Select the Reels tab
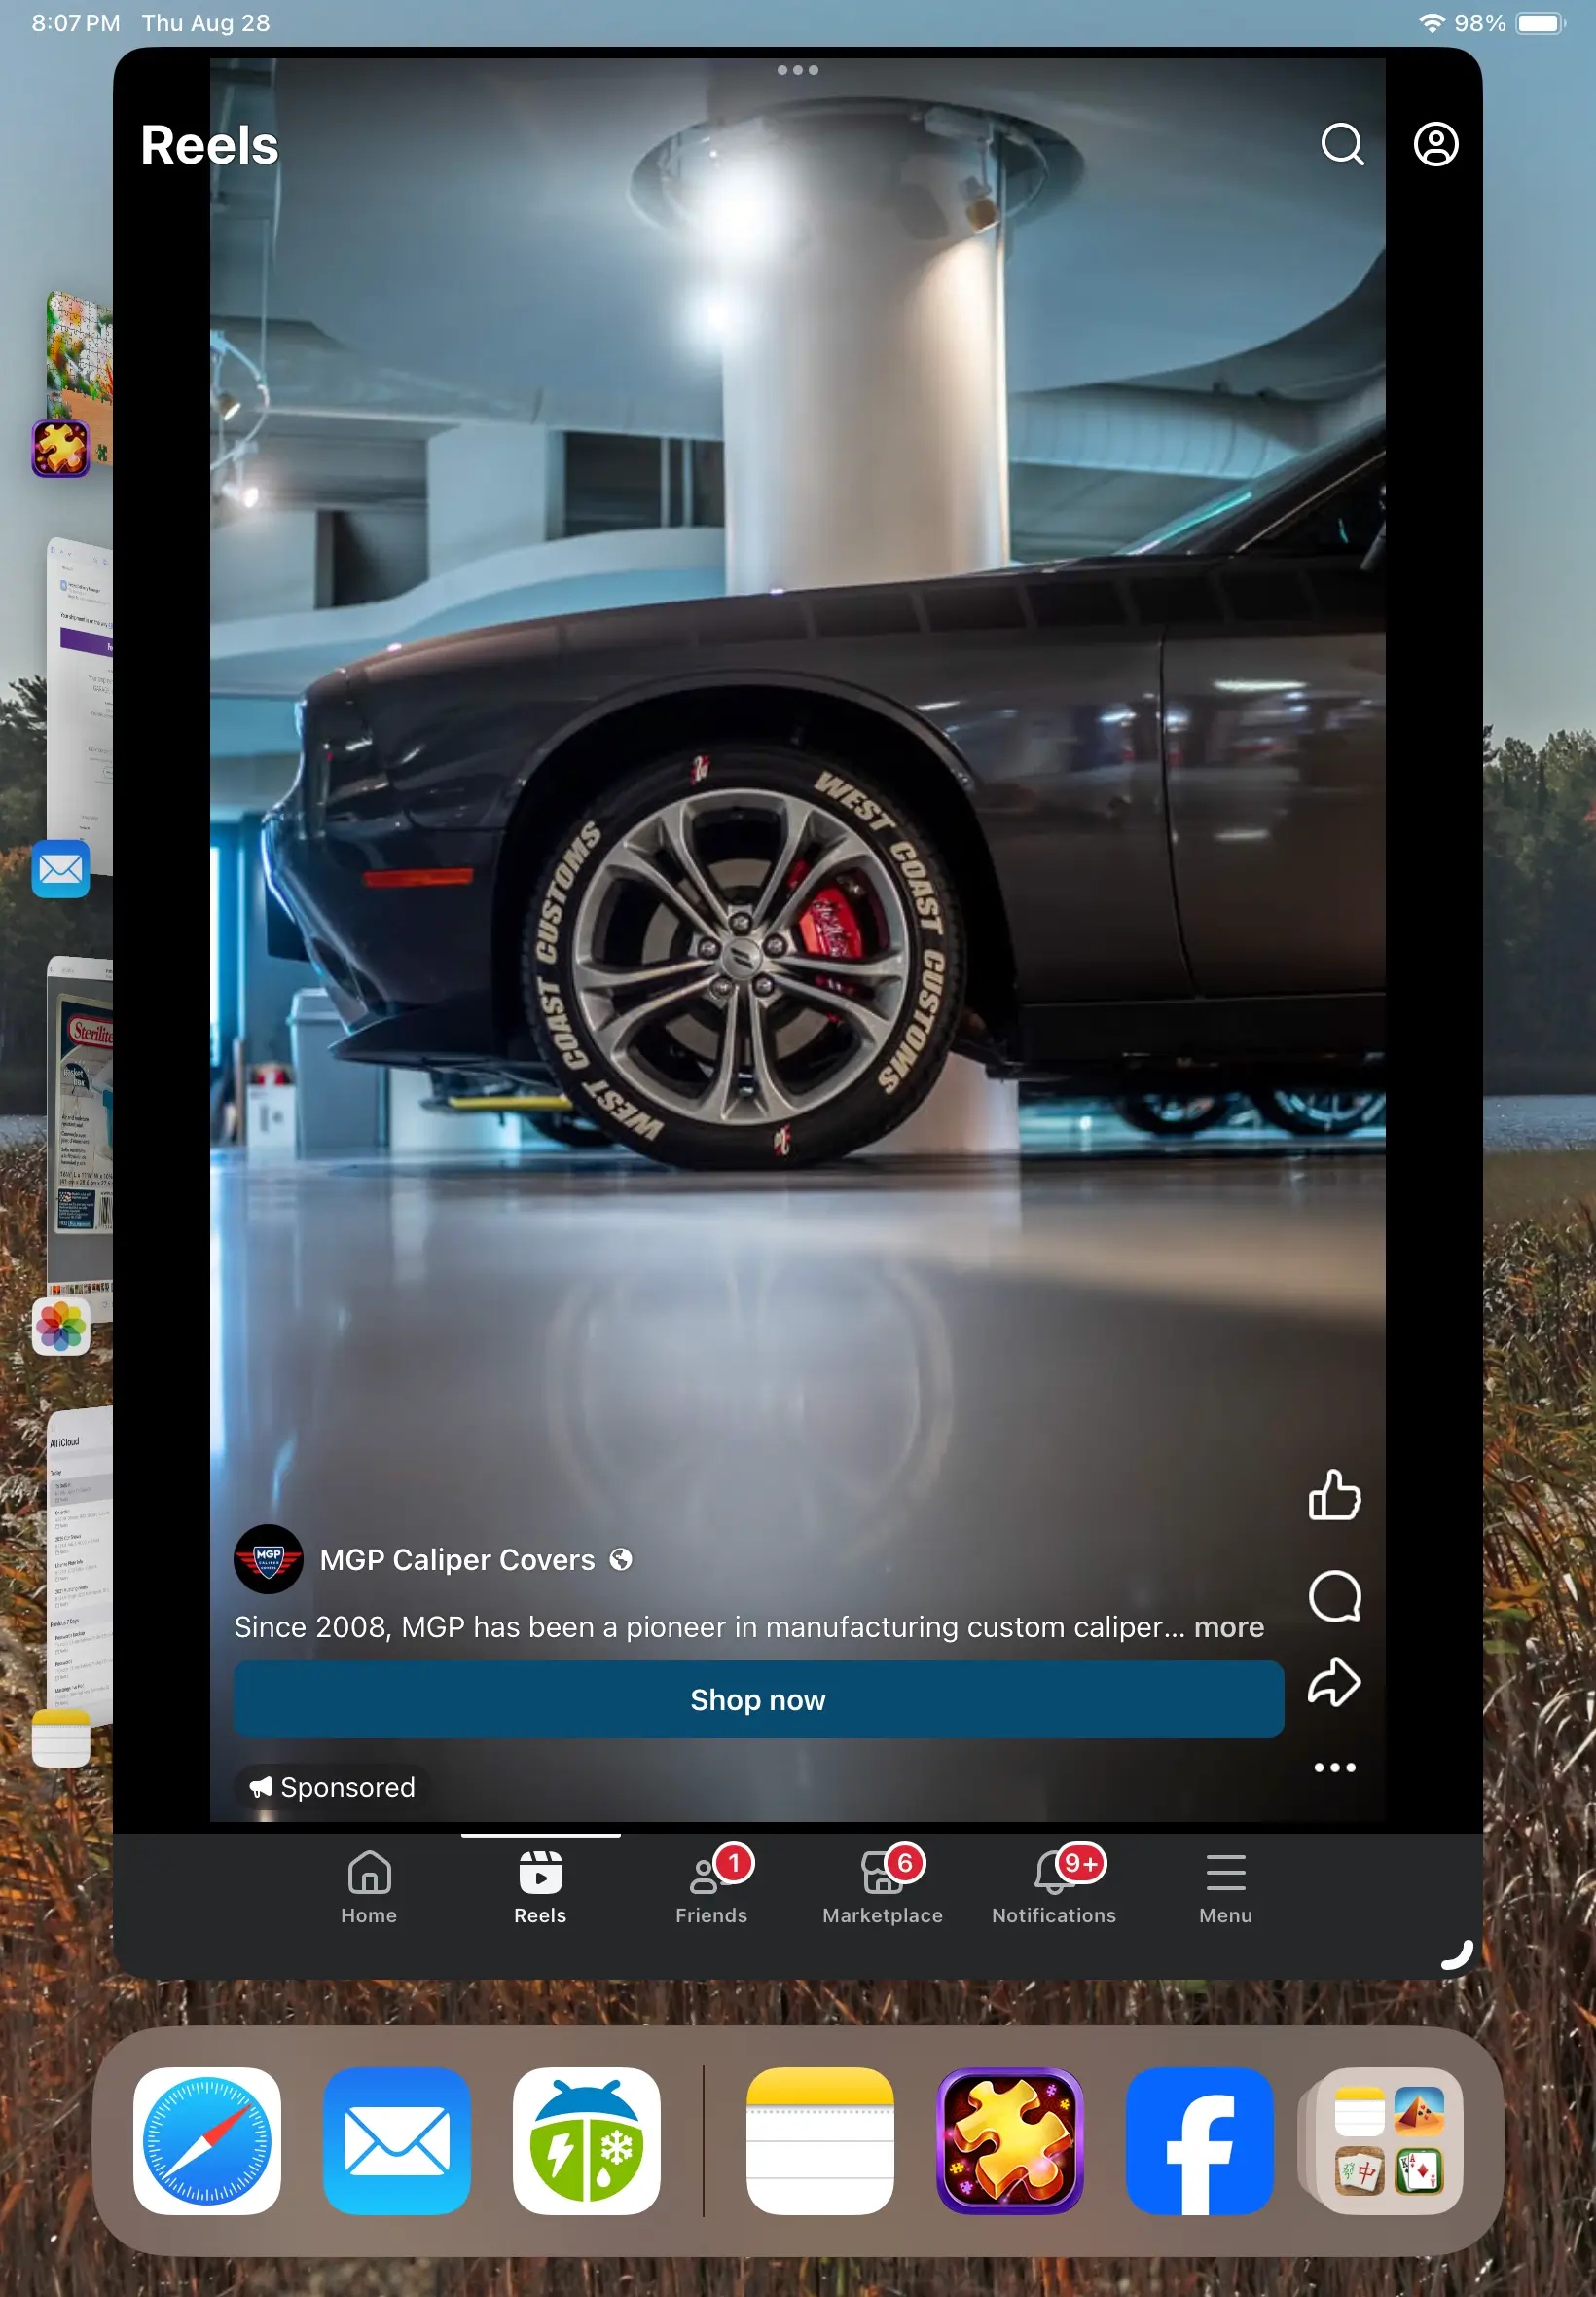Image resolution: width=1596 pixels, height=2297 pixels. 540,1887
